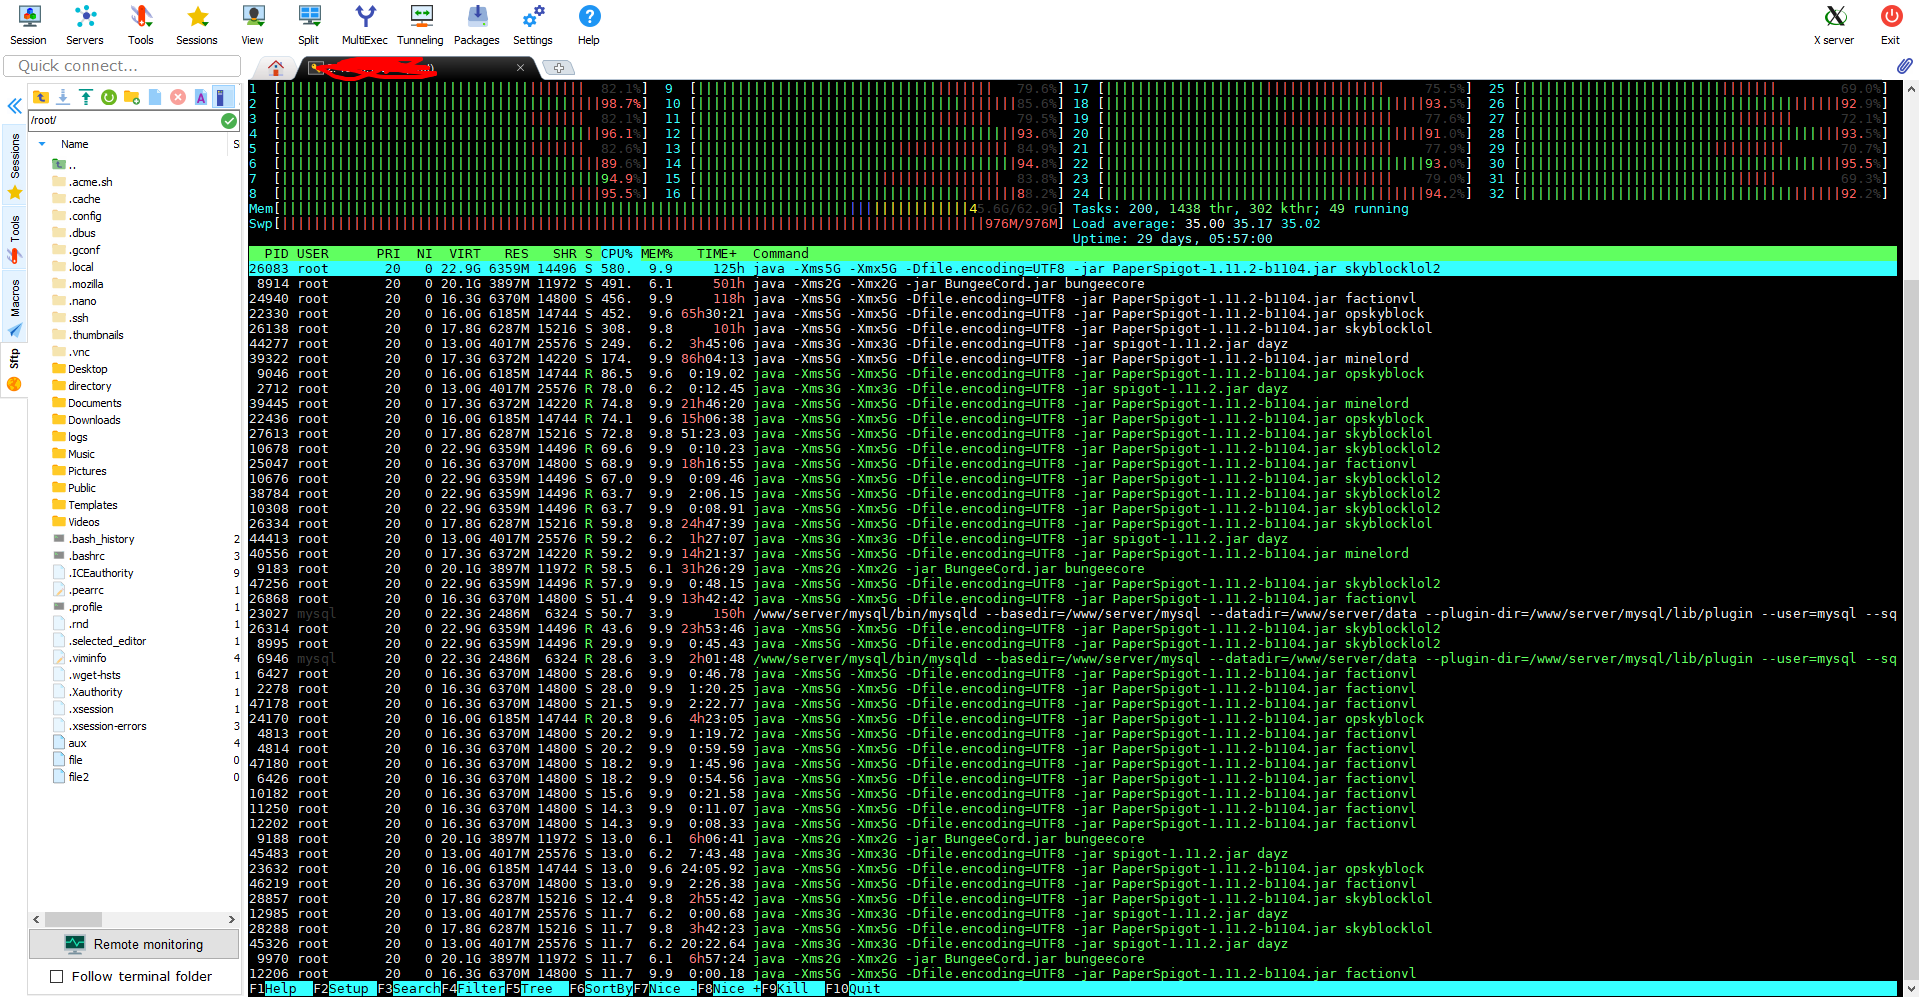Refresh the SFTP folder with green icon
The width and height of the screenshot is (1919, 997).
108,97
